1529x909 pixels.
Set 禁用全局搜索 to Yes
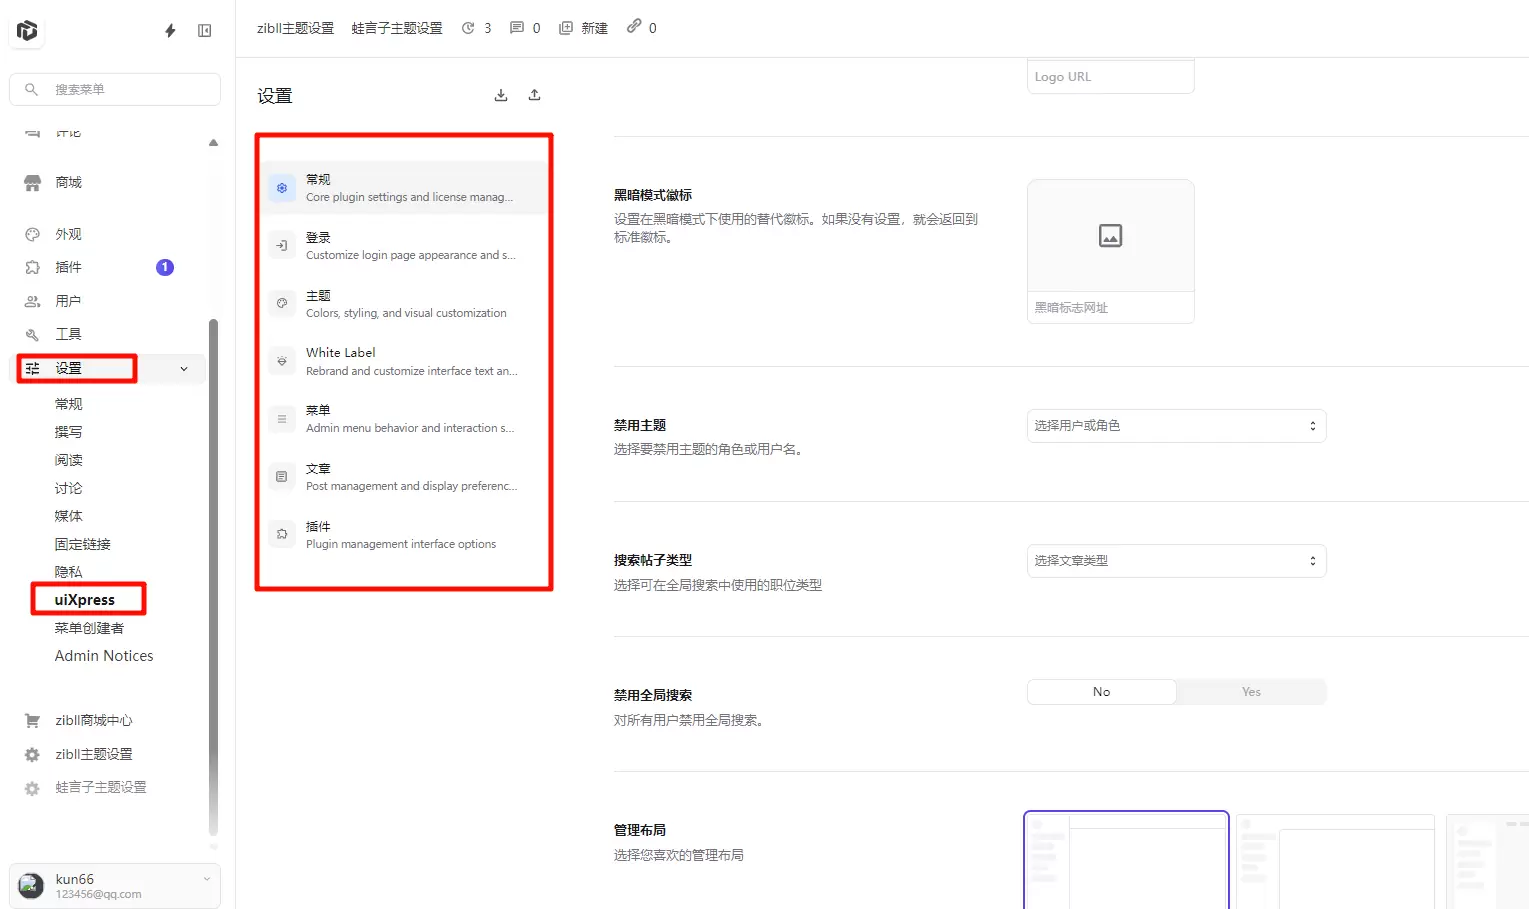point(1251,691)
